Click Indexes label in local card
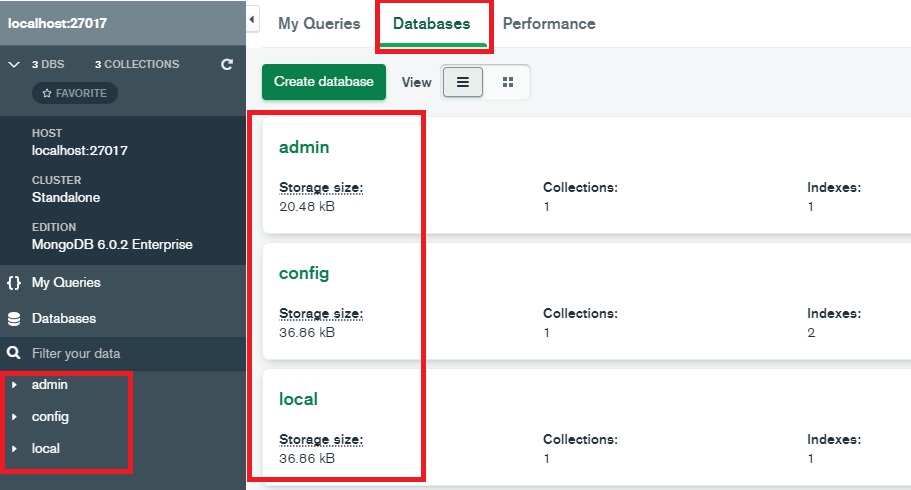 click(x=834, y=439)
